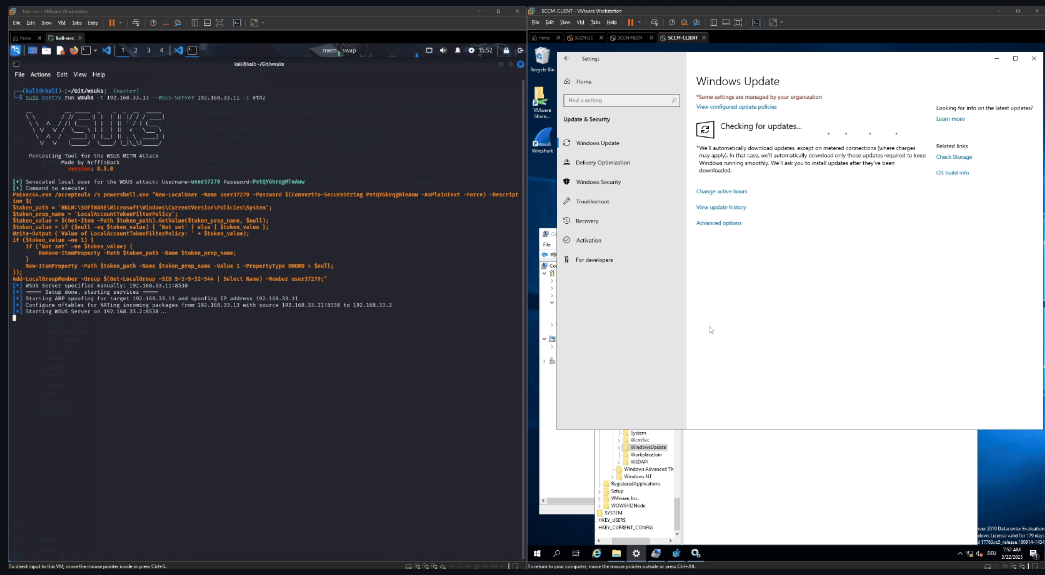Open the Wireshark desktop shortcut
This screenshot has height=575, width=1045.
tap(542, 140)
